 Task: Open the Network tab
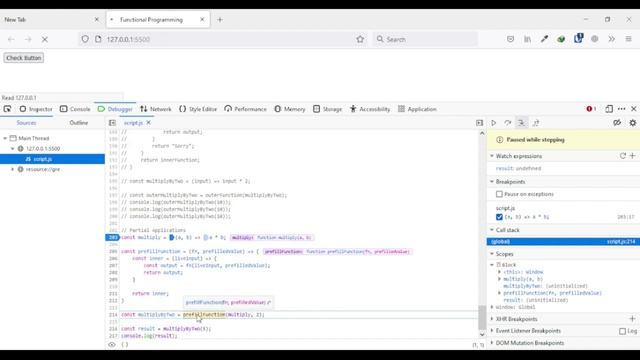tap(156, 109)
